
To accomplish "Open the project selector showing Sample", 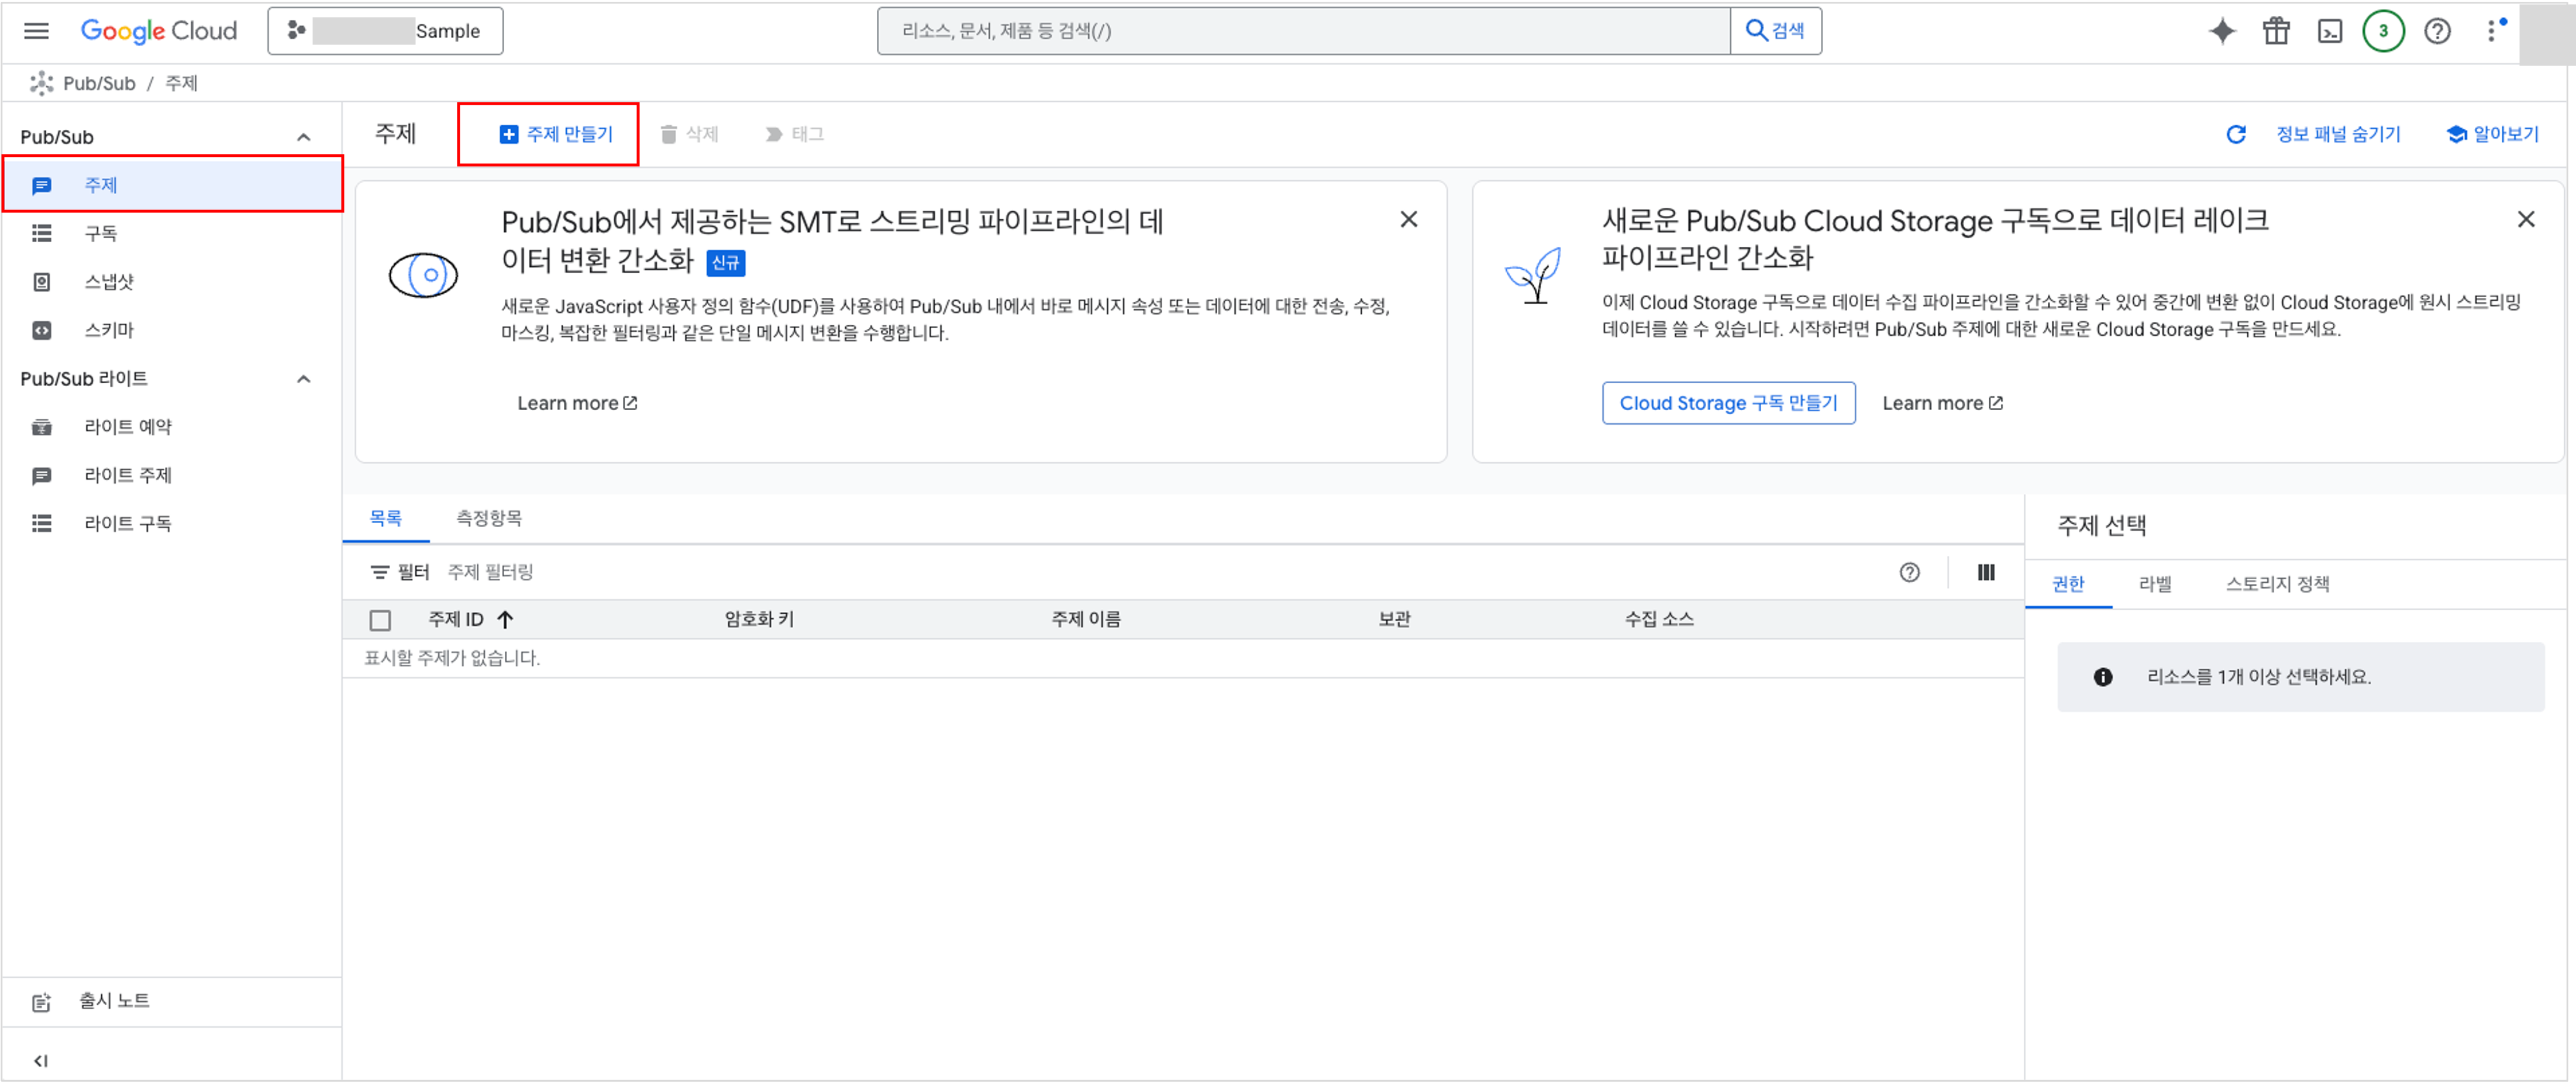I will pyautogui.click(x=385, y=31).
